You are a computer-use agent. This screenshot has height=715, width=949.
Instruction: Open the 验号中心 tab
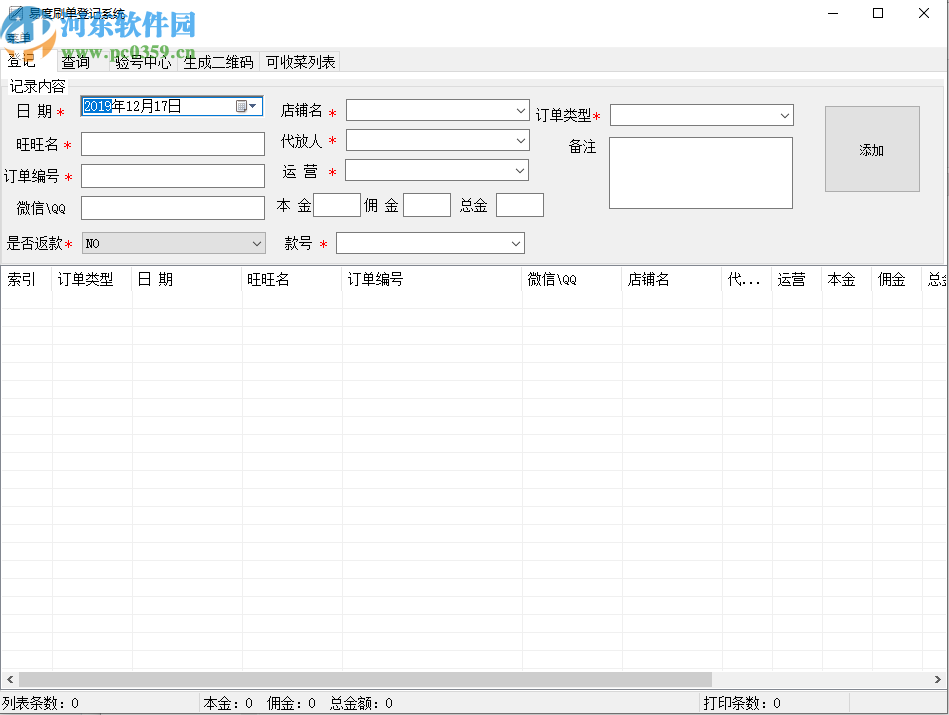click(143, 62)
